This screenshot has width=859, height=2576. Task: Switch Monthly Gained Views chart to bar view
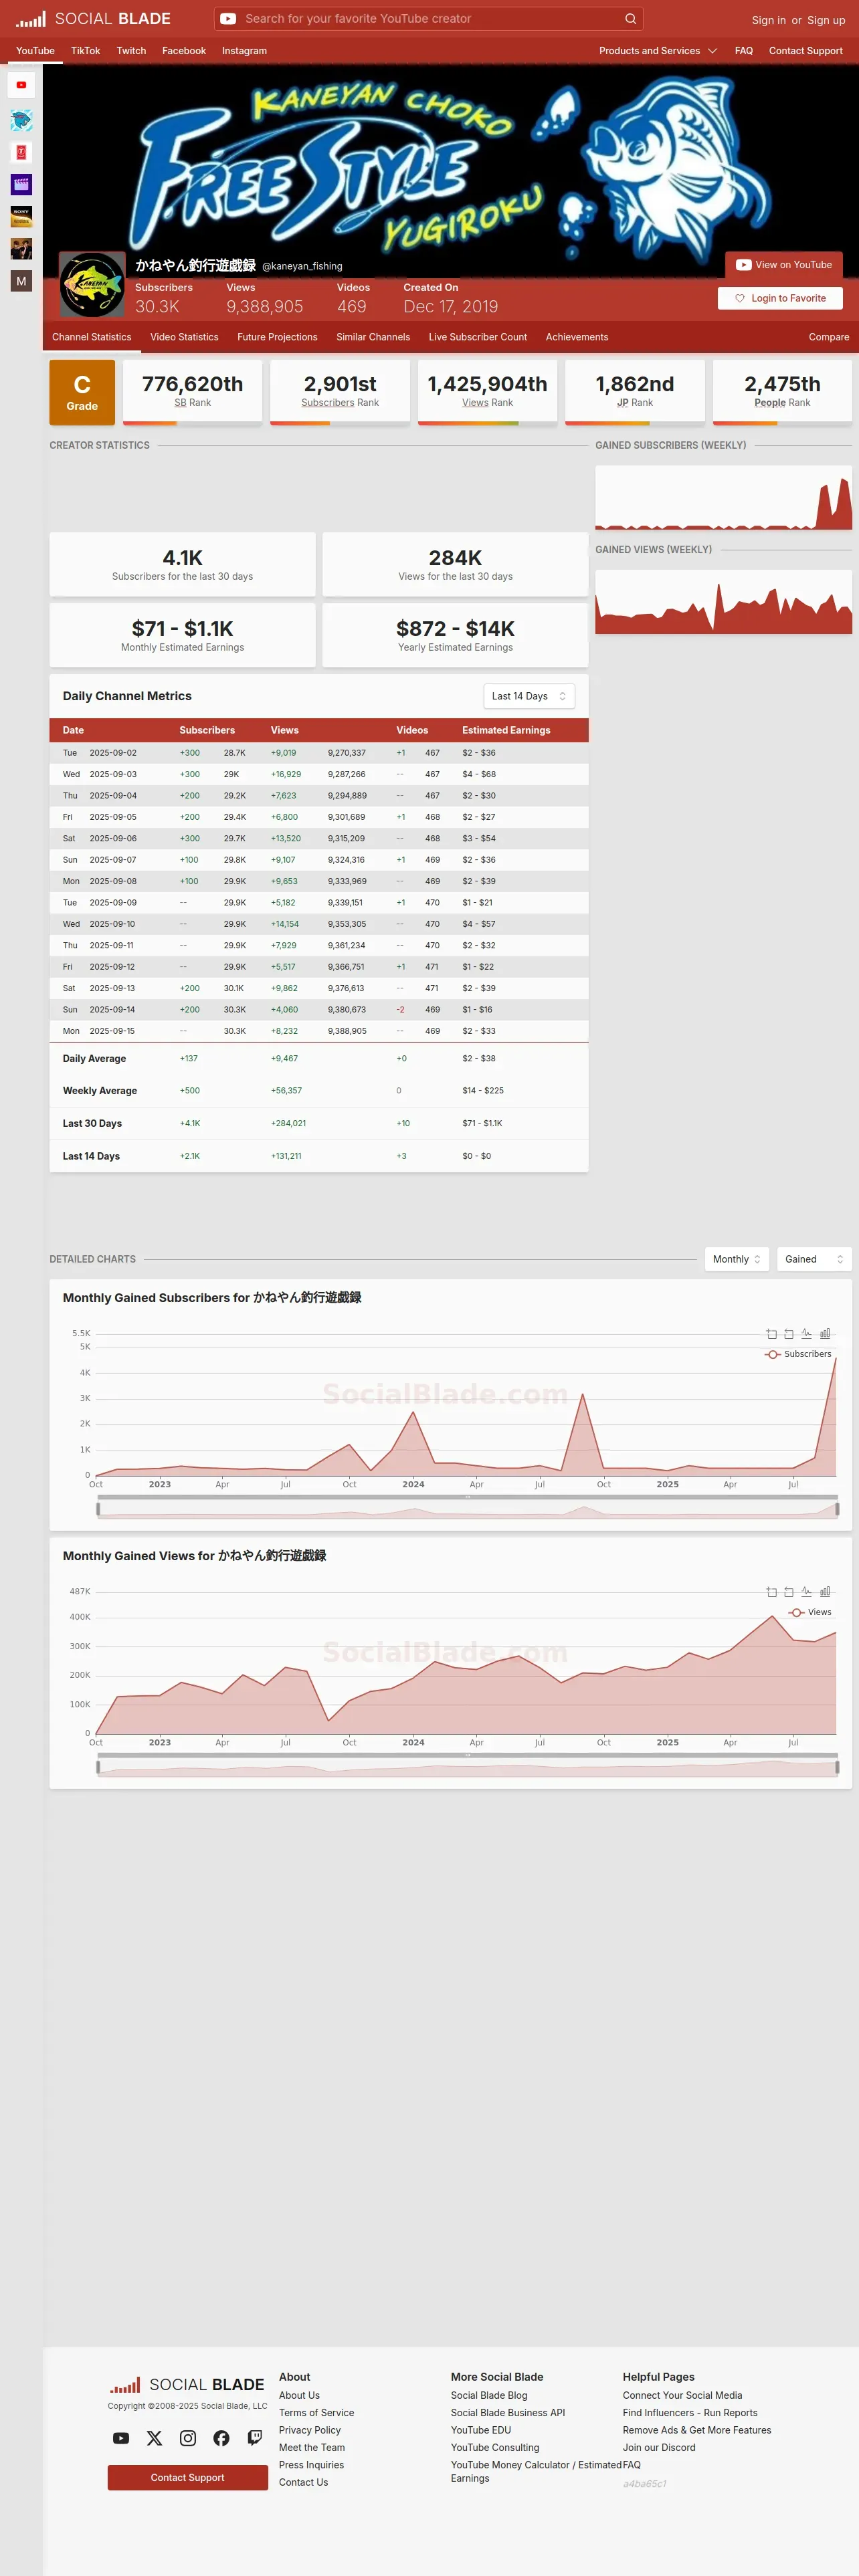pyautogui.click(x=825, y=1591)
